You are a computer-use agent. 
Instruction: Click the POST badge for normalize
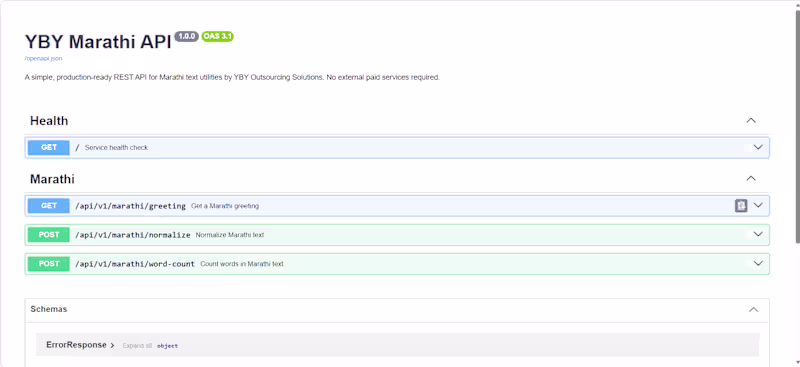49,235
